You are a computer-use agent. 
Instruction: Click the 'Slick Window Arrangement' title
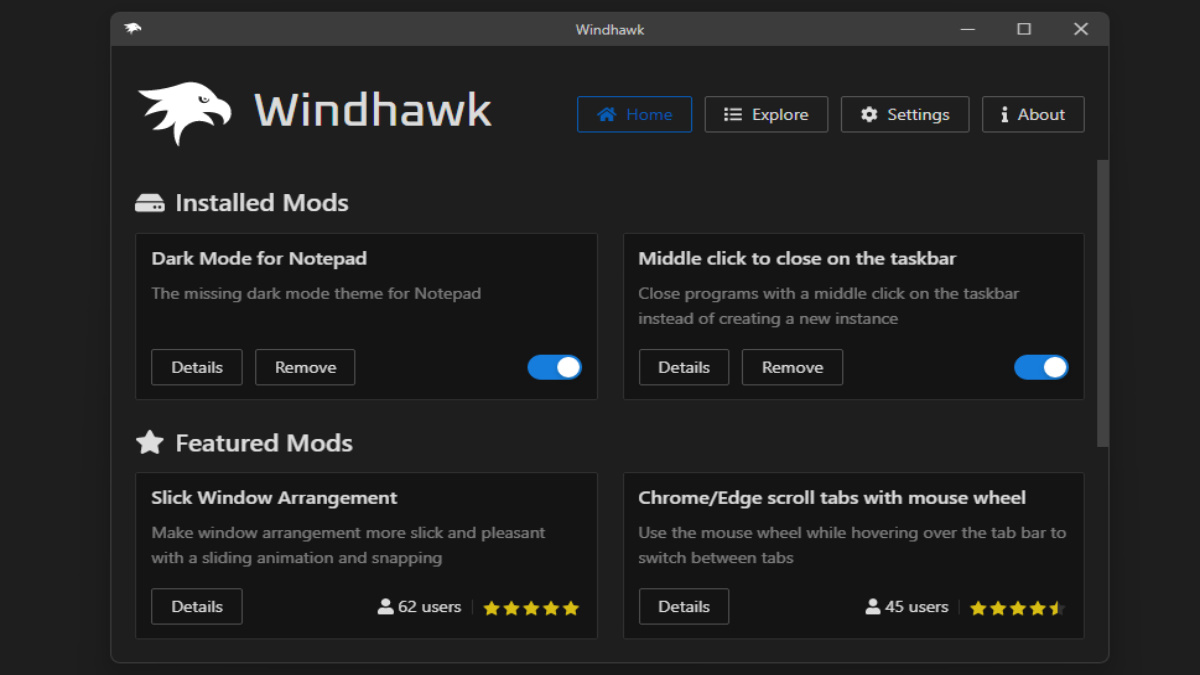274,497
